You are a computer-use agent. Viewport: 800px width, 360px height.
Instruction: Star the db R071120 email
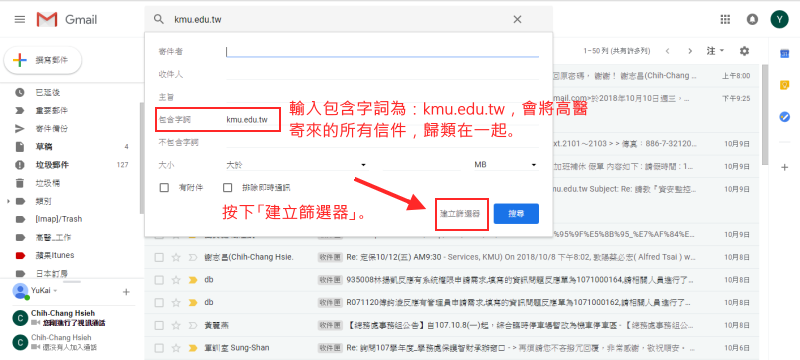[176, 302]
